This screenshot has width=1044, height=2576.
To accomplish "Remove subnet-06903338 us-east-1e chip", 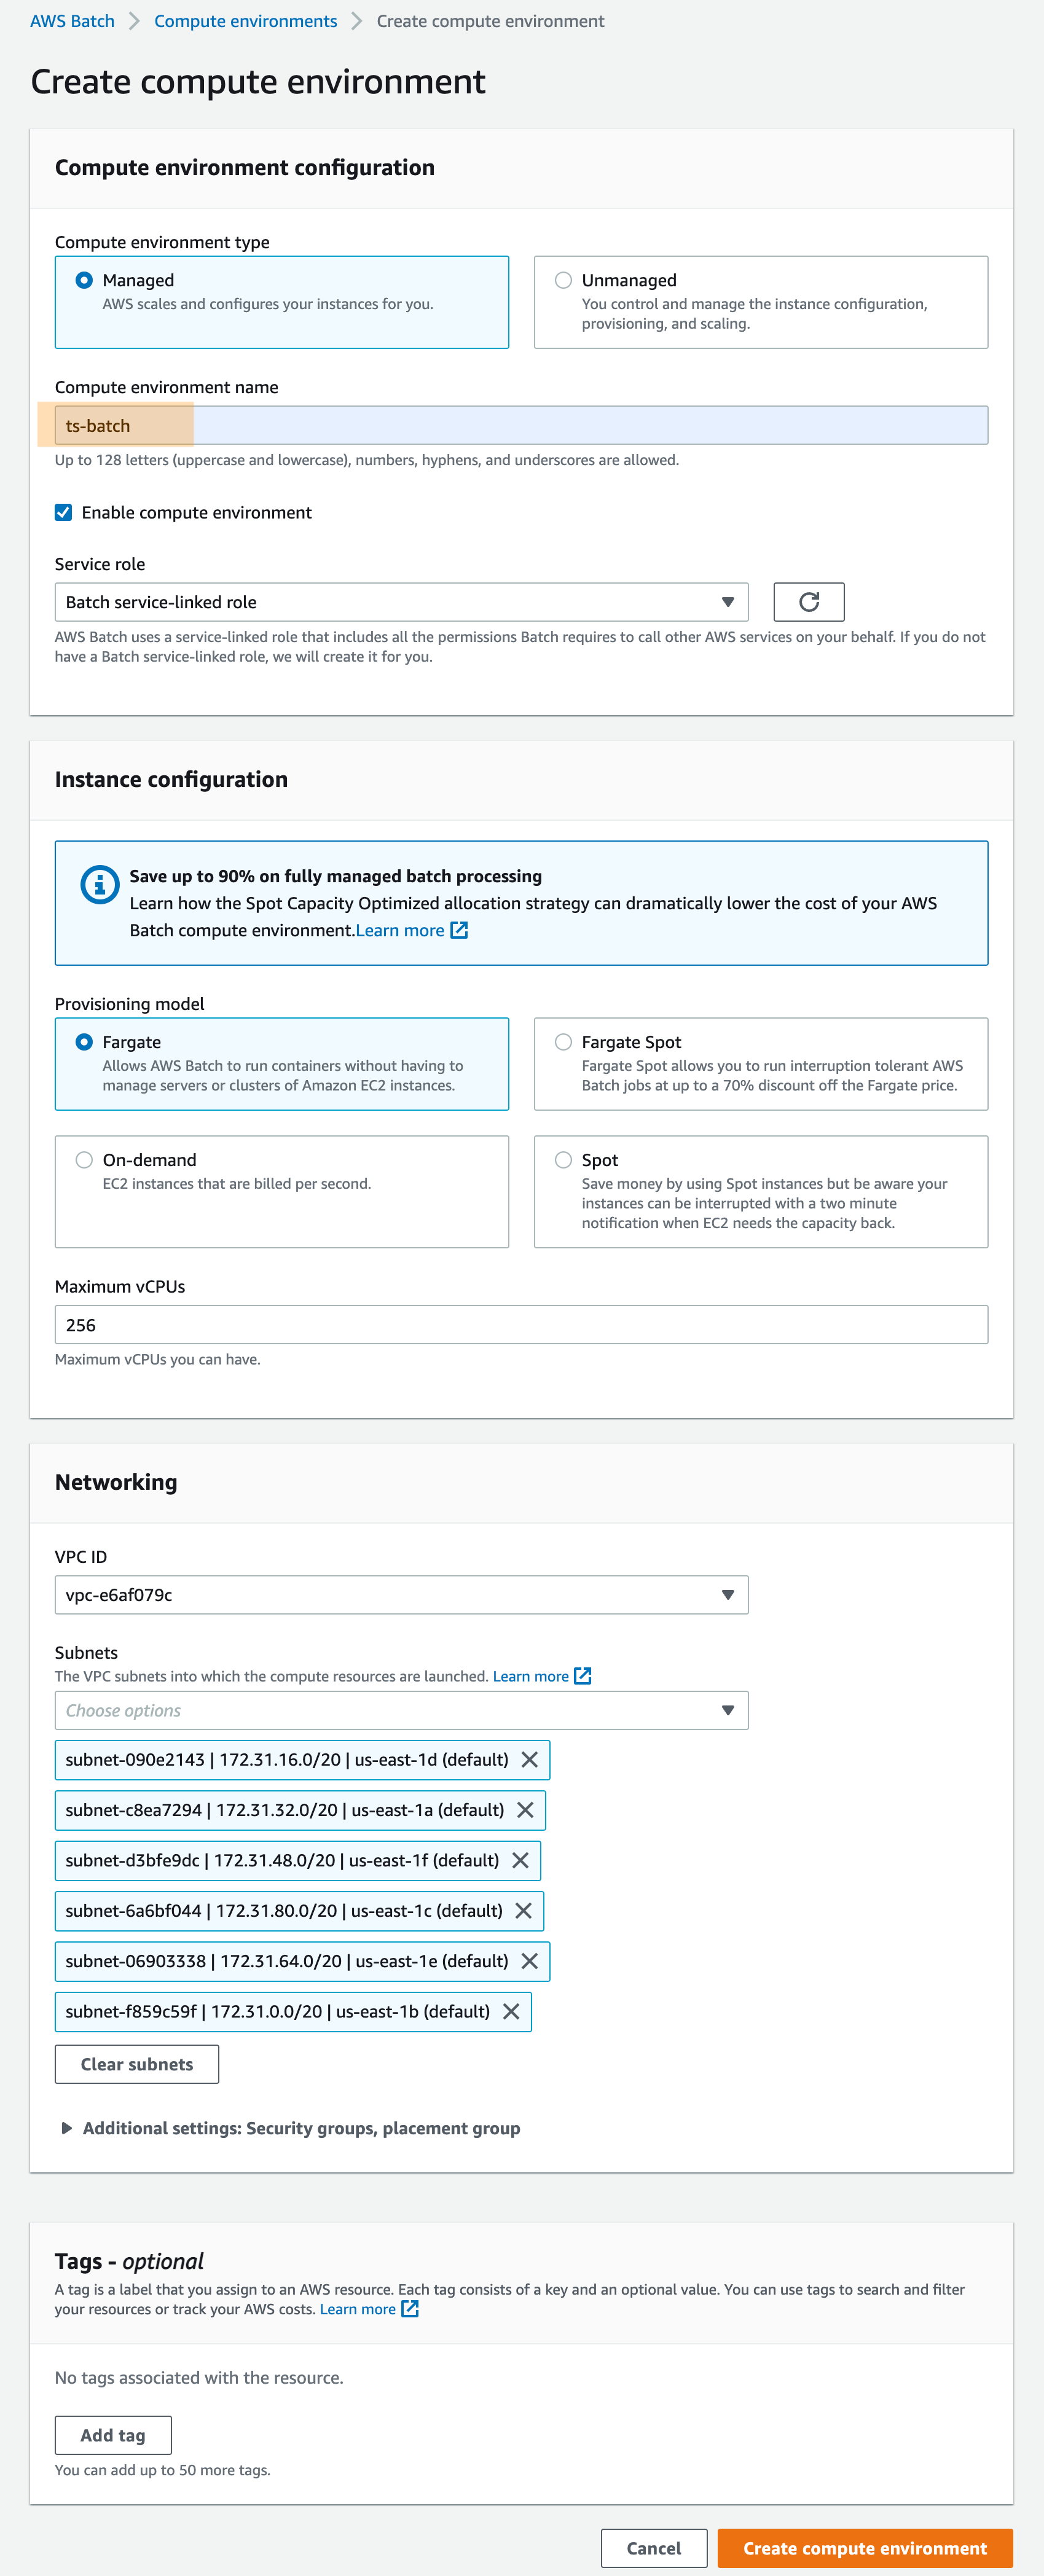I will pos(529,1961).
